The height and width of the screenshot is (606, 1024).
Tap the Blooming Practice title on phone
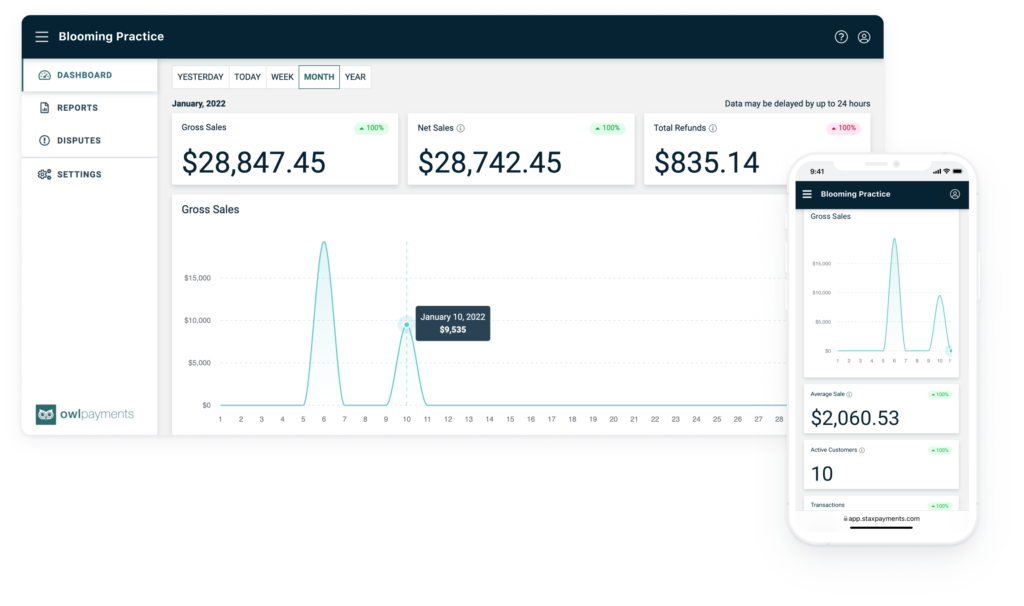856,194
